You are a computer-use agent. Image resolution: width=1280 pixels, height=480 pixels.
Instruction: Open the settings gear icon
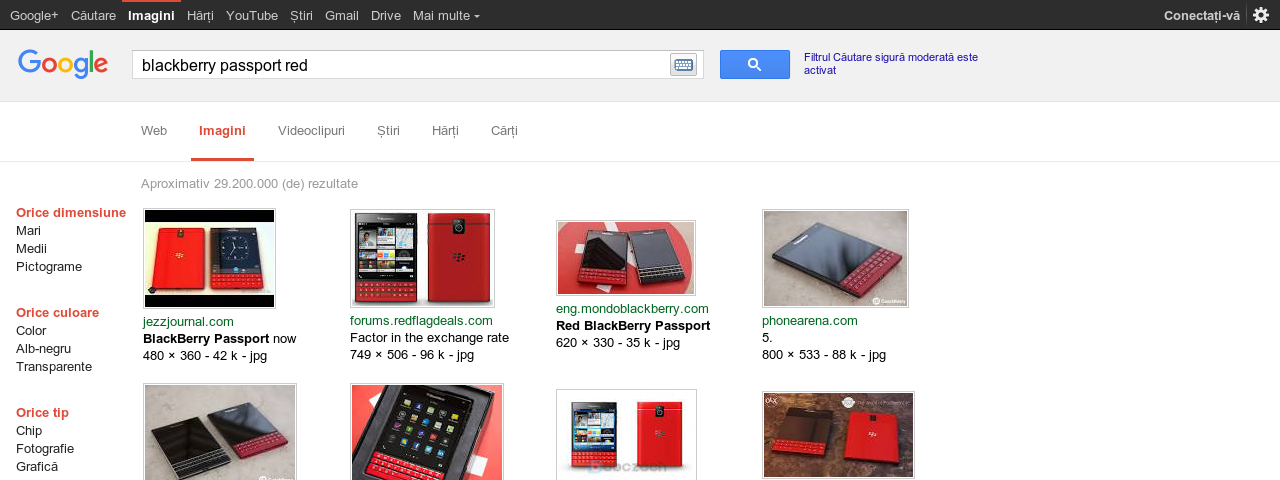click(x=1261, y=15)
